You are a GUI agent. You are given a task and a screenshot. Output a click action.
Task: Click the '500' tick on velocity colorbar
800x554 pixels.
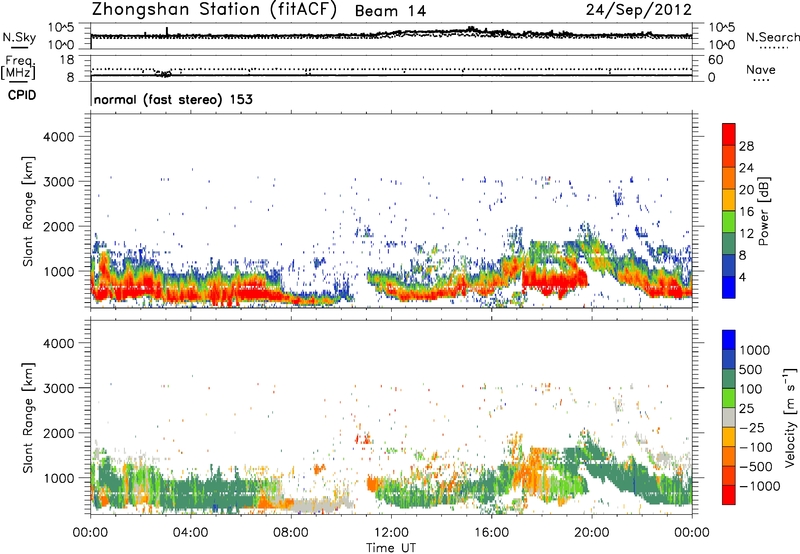[x=751, y=369]
